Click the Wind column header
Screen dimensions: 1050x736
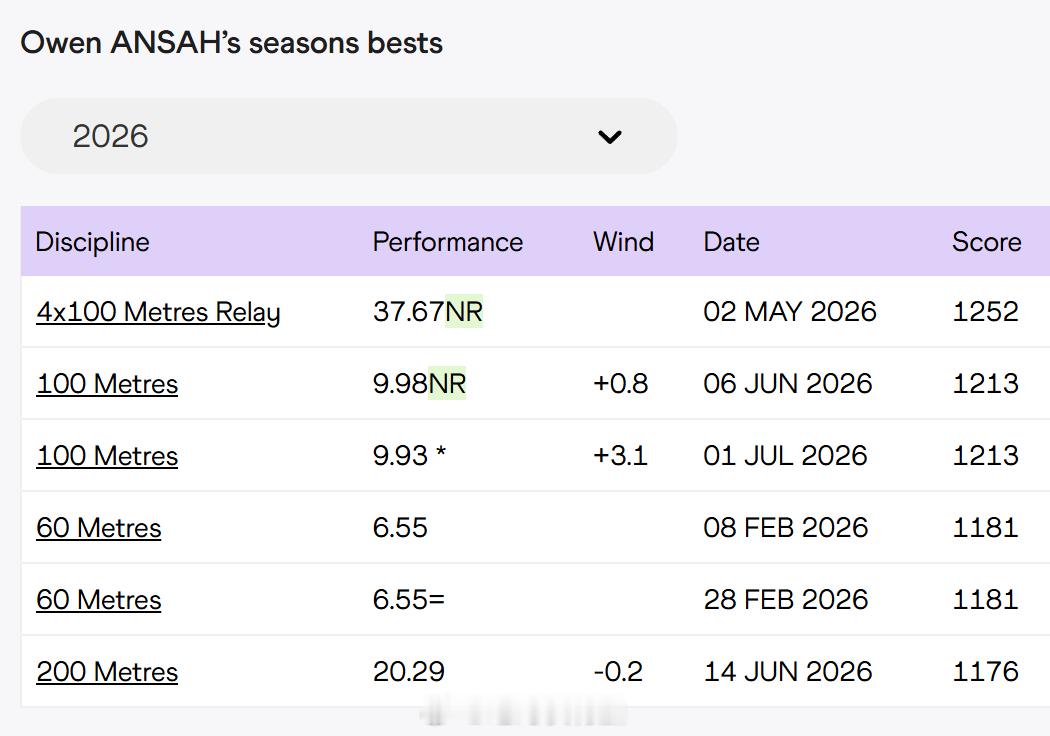click(623, 242)
